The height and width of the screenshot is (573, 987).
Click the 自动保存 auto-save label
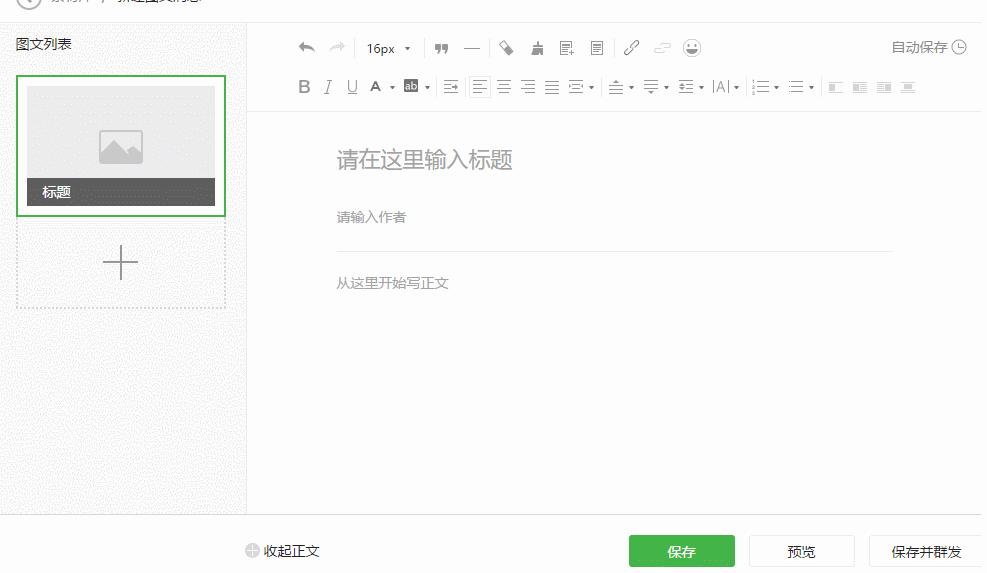pos(920,47)
